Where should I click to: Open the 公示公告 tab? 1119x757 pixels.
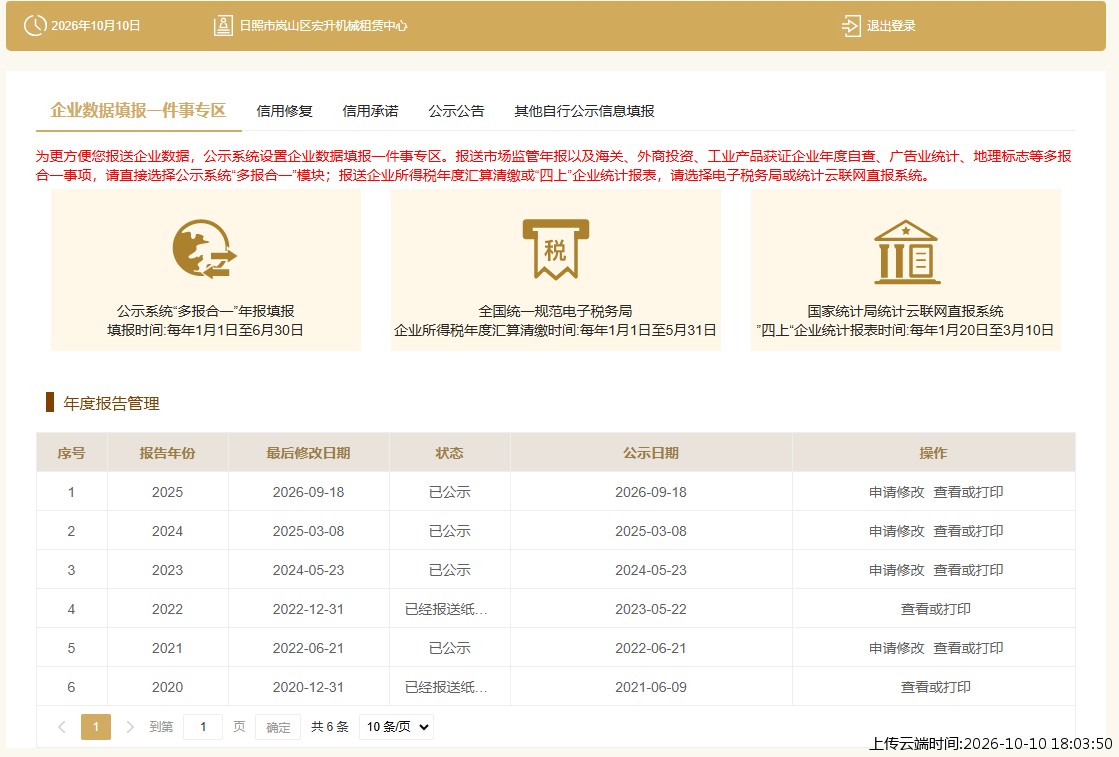click(x=456, y=111)
